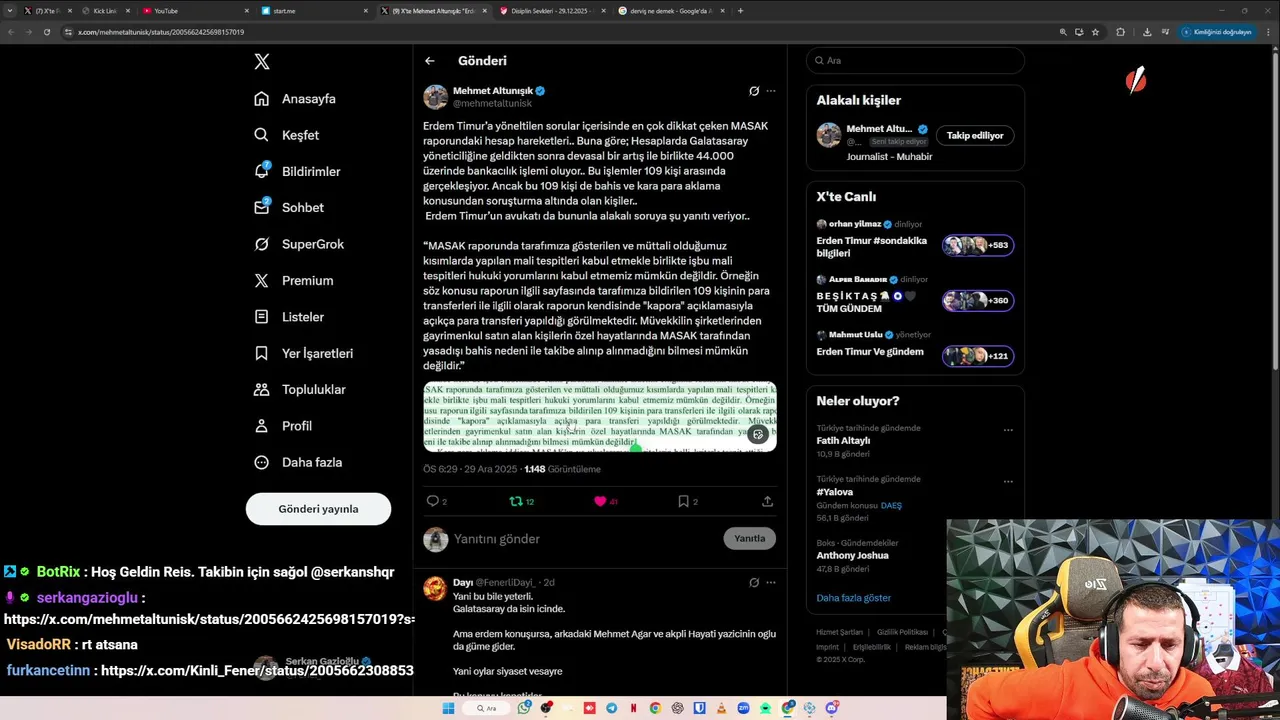Open more options on main post
The height and width of the screenshot is (720, 1280).
click(x=771, y=91)
